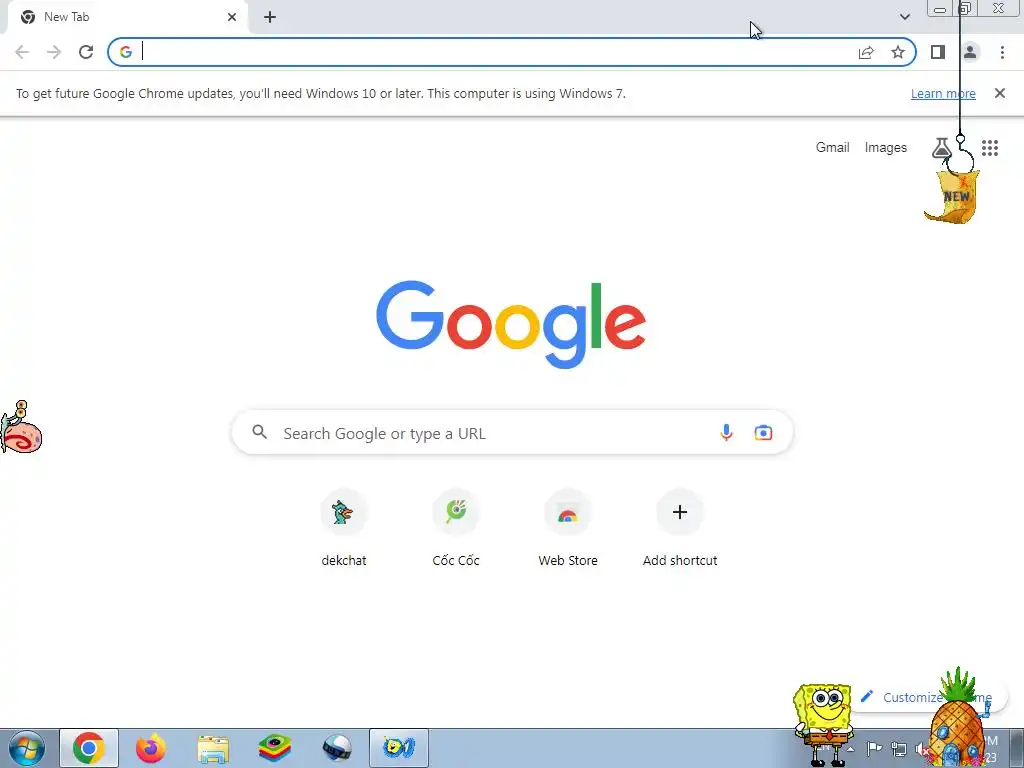Open the Gmail link
Image resolution: width=1024 pixels, height=768 pixels.
pyautogui.click(x=832, y=148)
